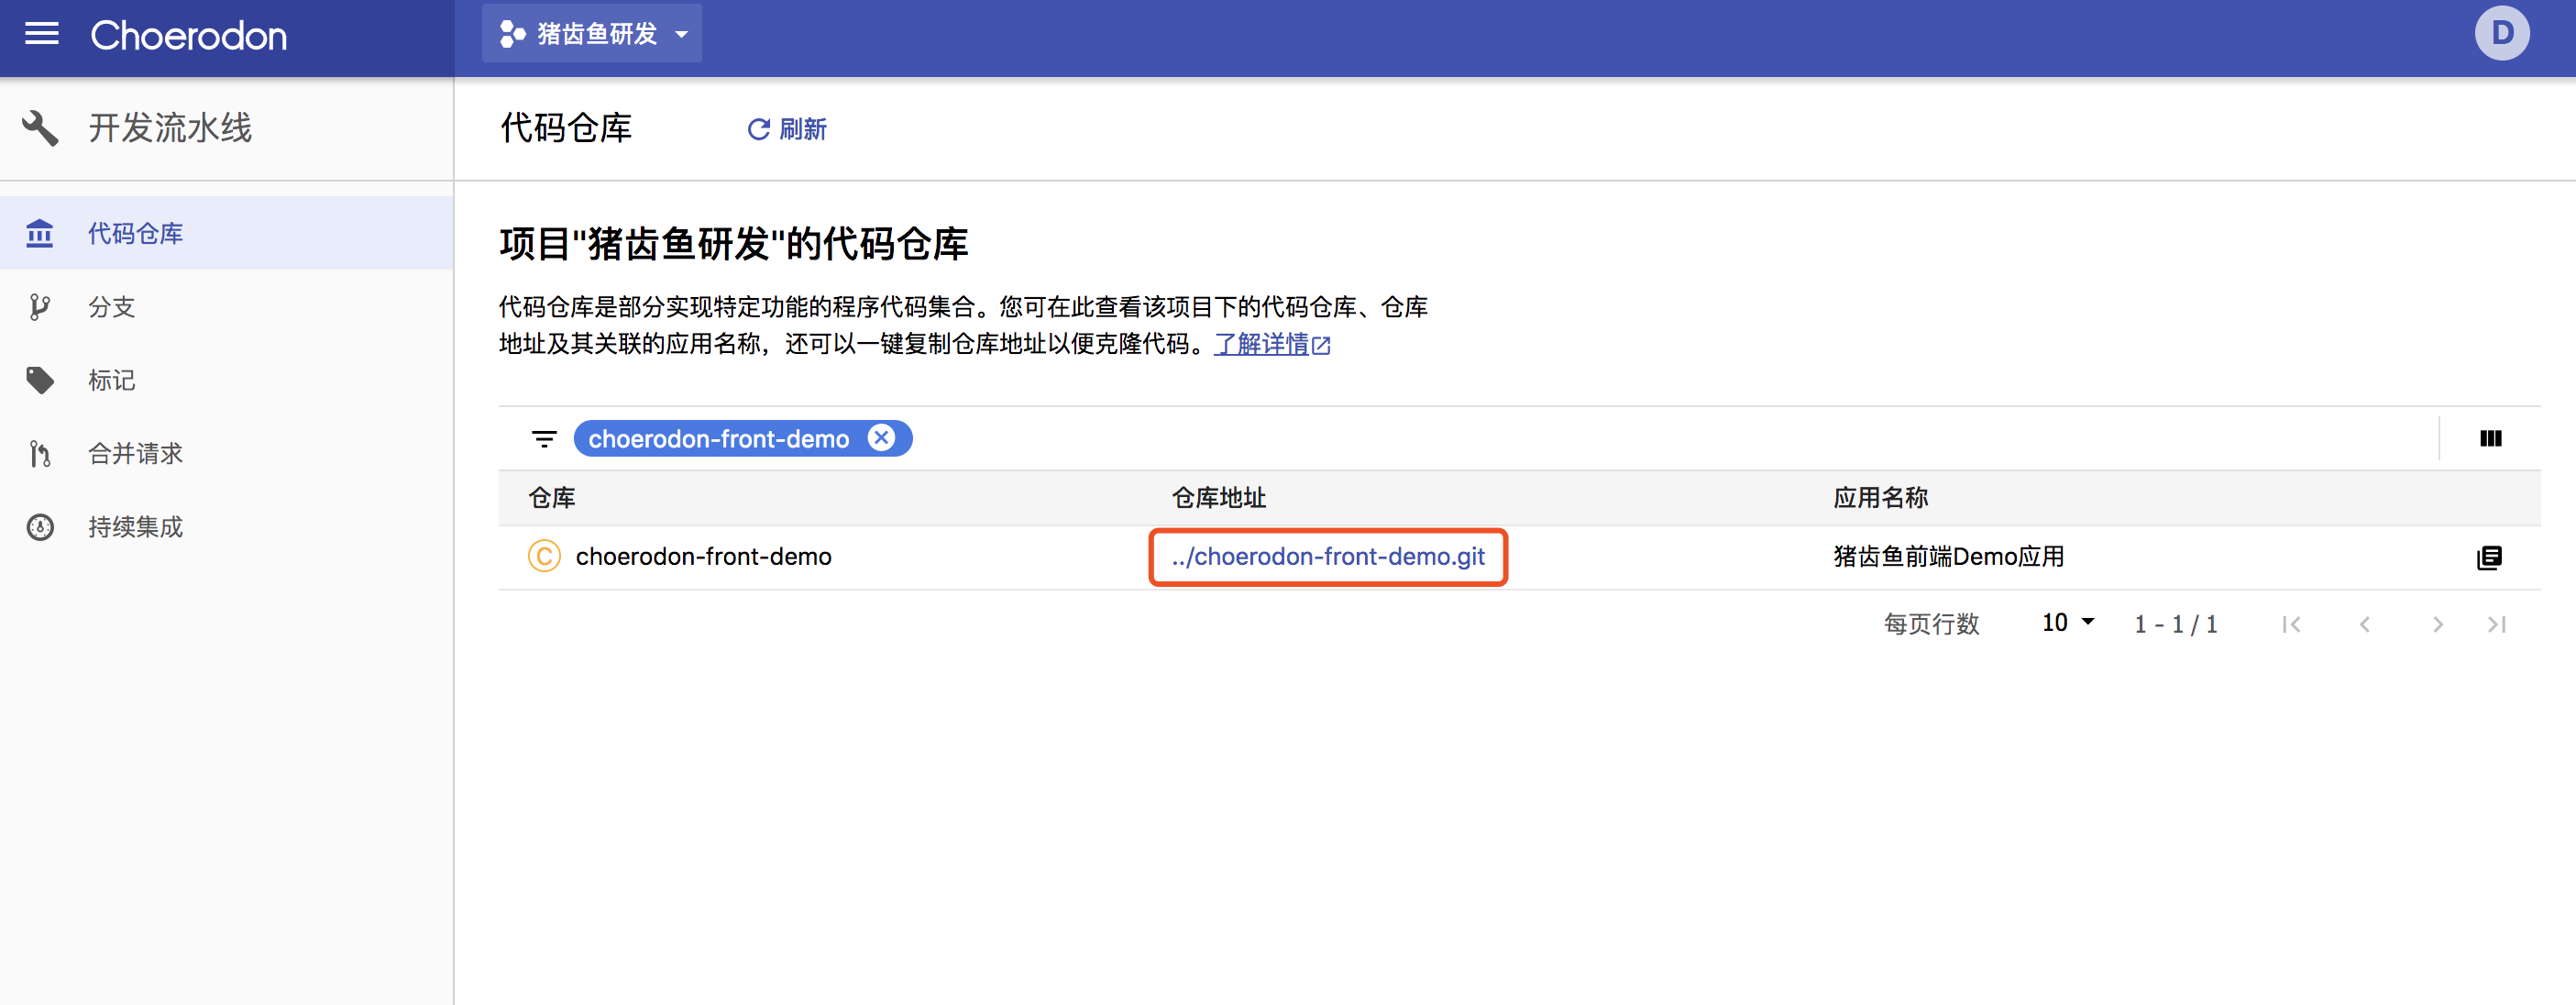Open the rows per page 10 dropdown
2576x1005 pixels.
pos(2067,623)
